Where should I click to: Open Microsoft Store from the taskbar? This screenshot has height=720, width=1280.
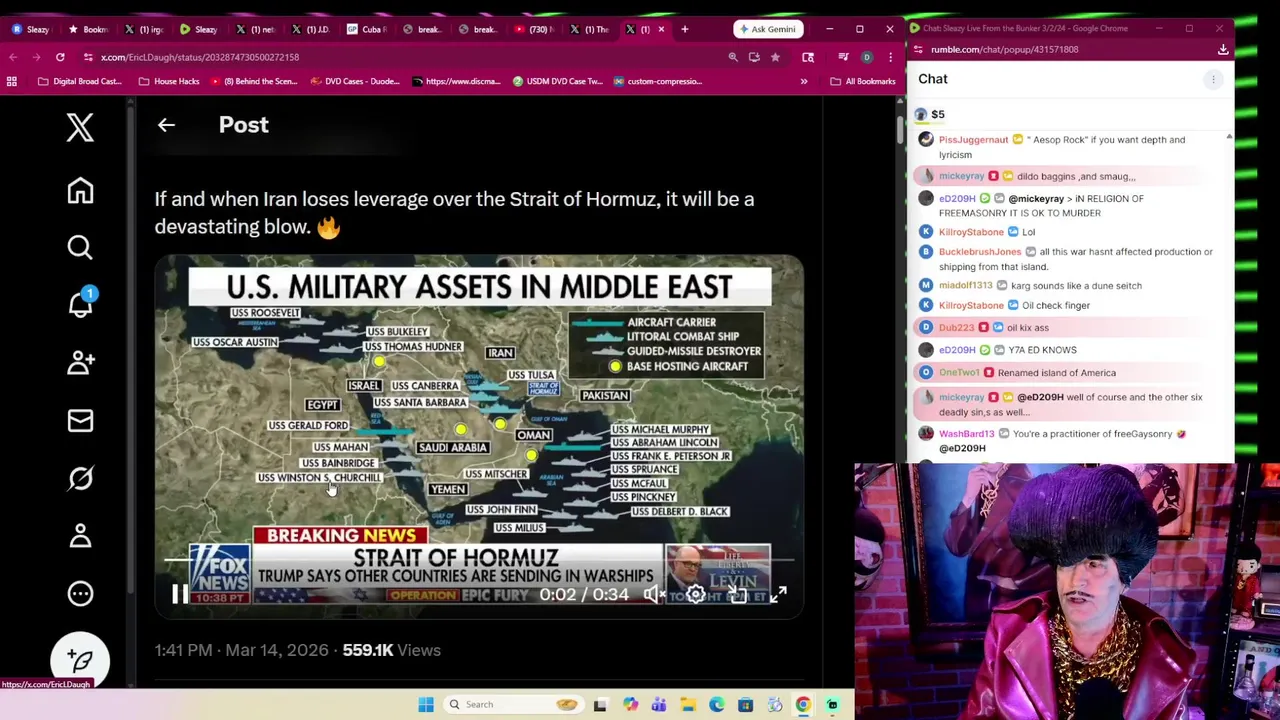point(746,704)
